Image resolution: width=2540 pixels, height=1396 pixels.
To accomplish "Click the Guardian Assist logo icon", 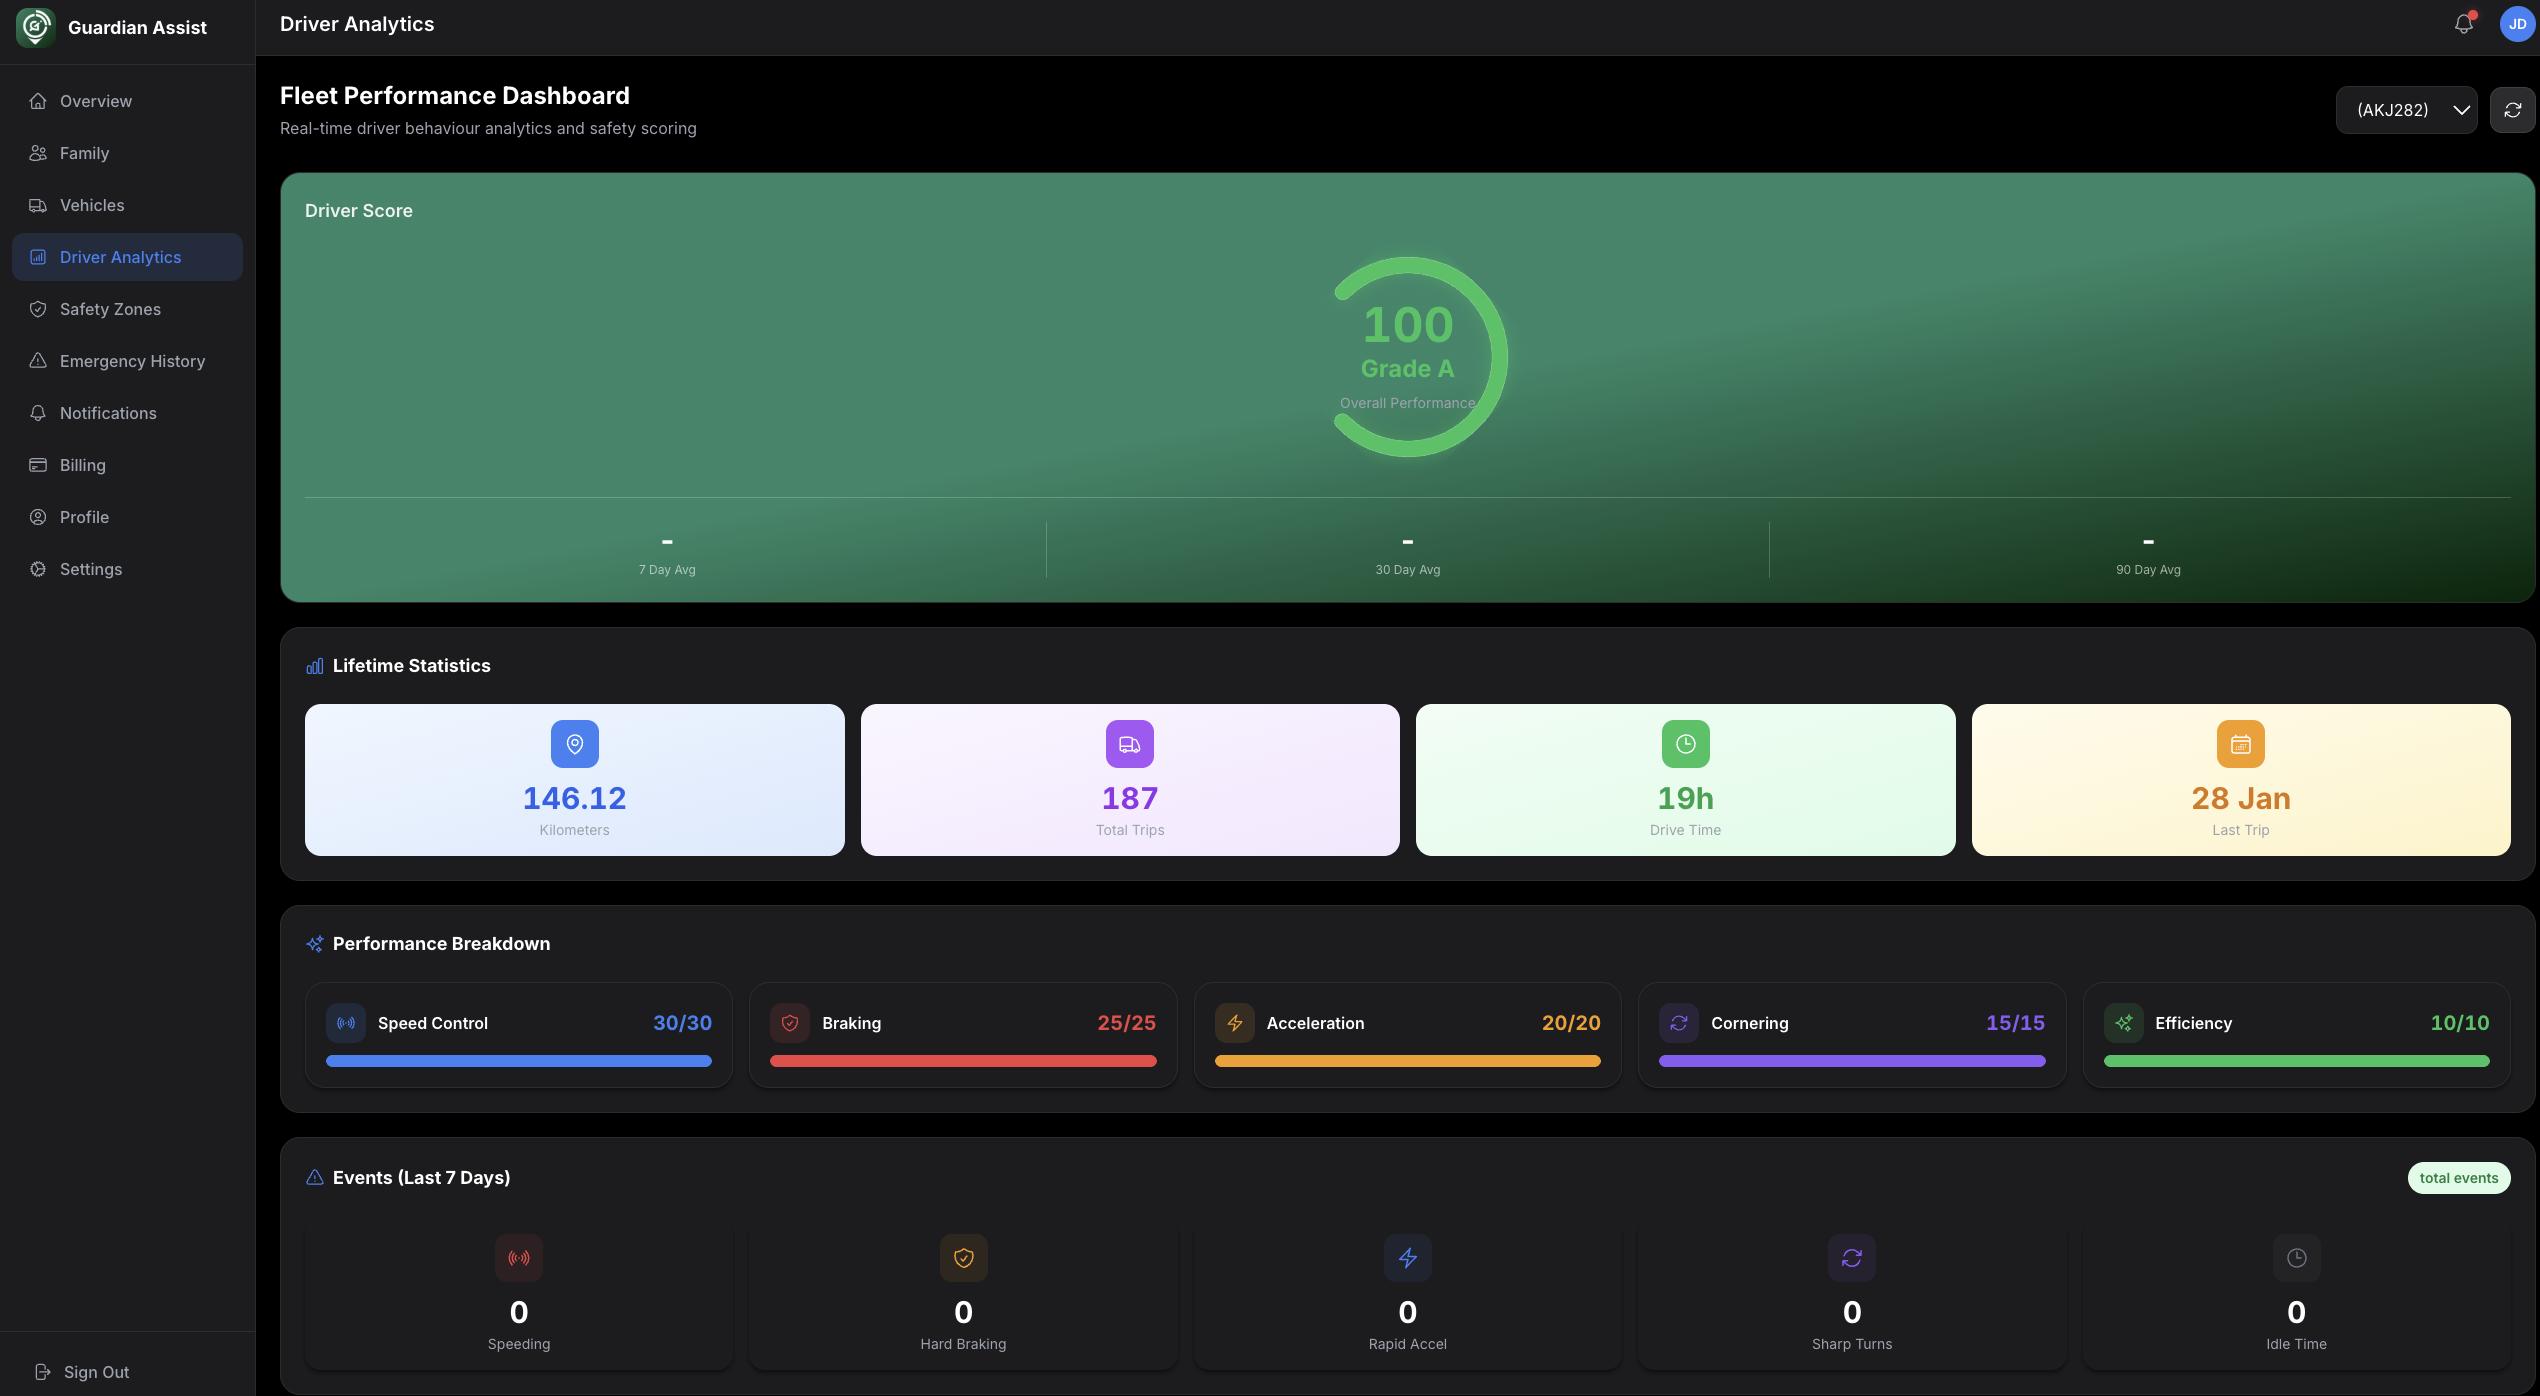I will 36,27.
